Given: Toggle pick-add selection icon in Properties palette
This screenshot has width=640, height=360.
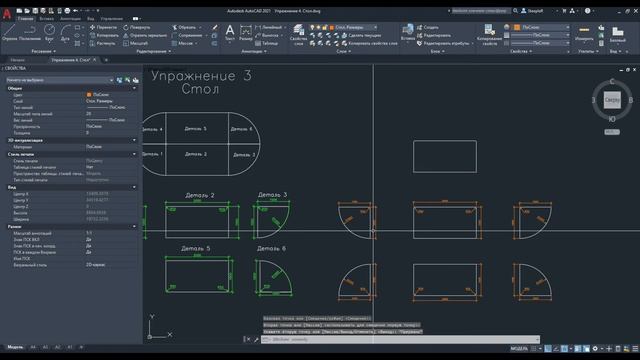Looking at the screenshot, I should tap(119, 80).
